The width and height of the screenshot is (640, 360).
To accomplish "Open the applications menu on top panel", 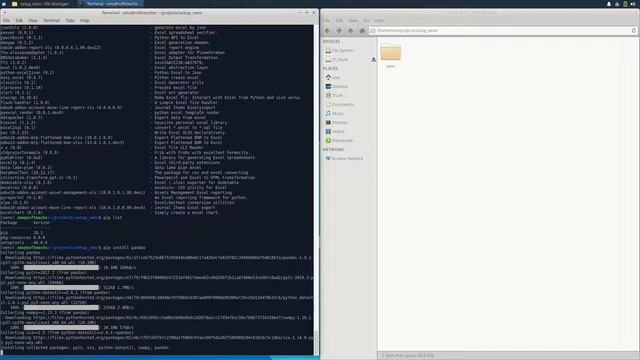I will [4, 4].
